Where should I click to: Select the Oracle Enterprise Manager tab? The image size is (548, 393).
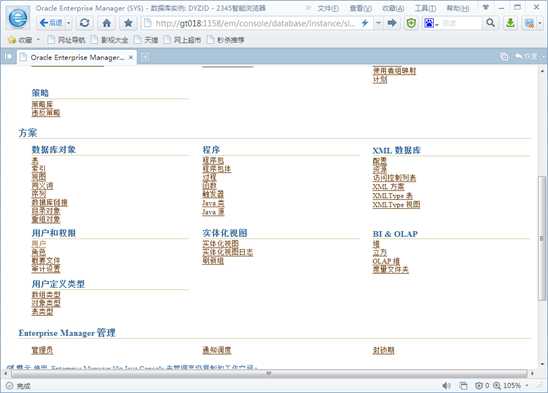coord(77,57)
